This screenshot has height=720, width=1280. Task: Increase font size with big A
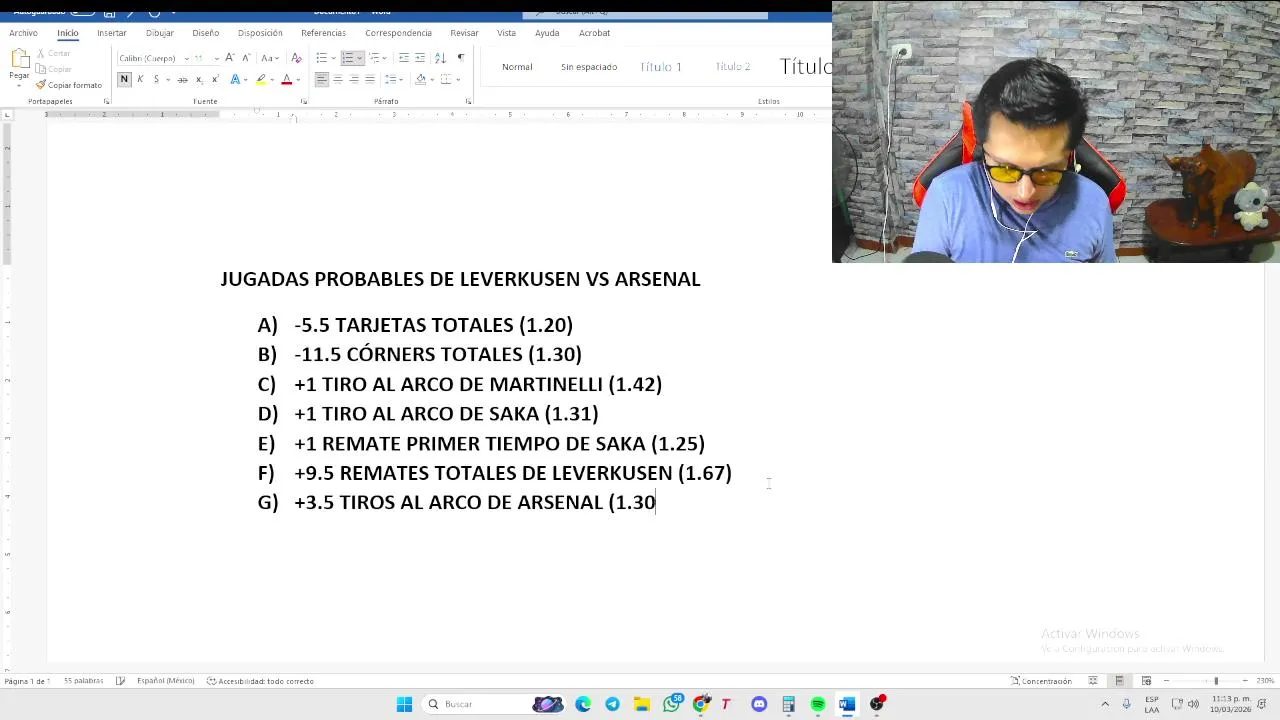(x=230, y=58)
